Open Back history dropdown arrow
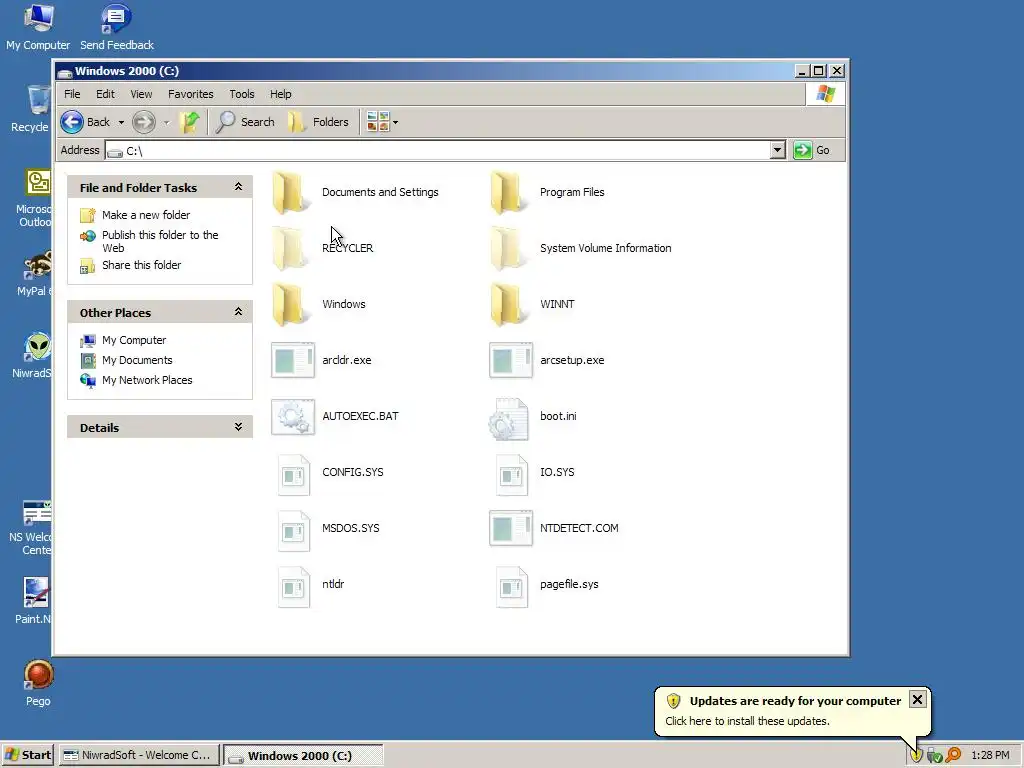Image resolution: width=1024 pixels, height=768 pixels. point(121,123)
